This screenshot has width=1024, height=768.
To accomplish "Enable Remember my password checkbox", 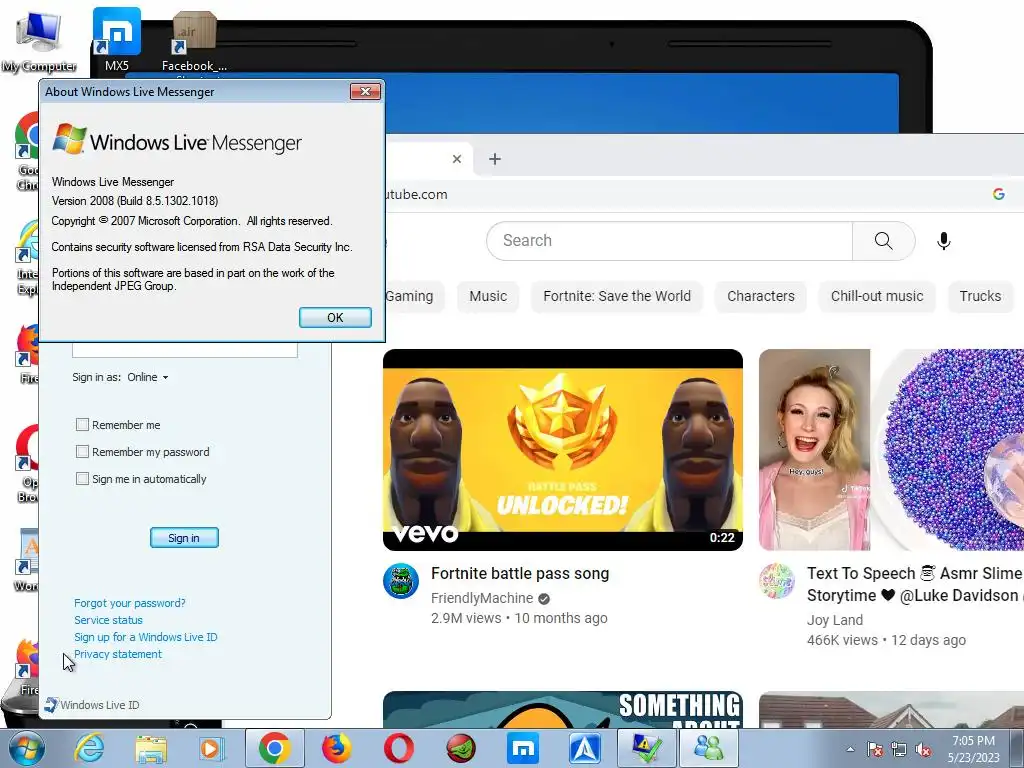I will tap(82, 451).
